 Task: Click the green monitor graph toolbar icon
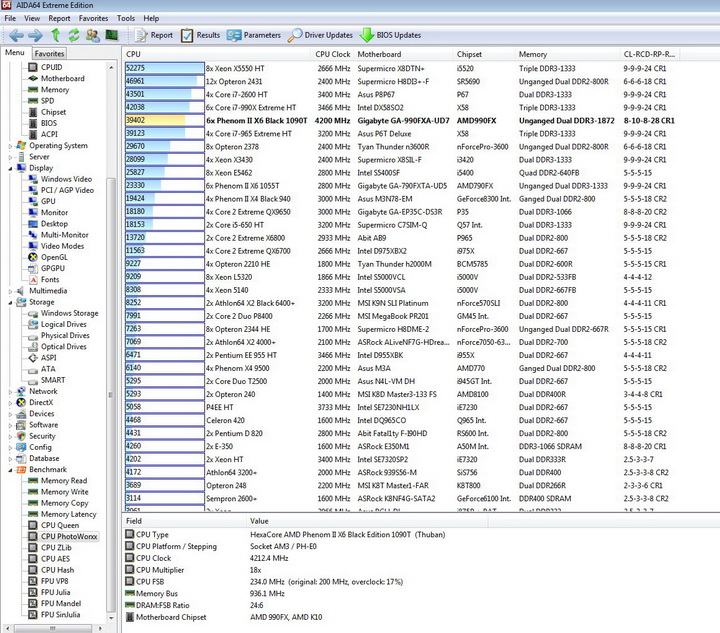[x=112, y=35]
